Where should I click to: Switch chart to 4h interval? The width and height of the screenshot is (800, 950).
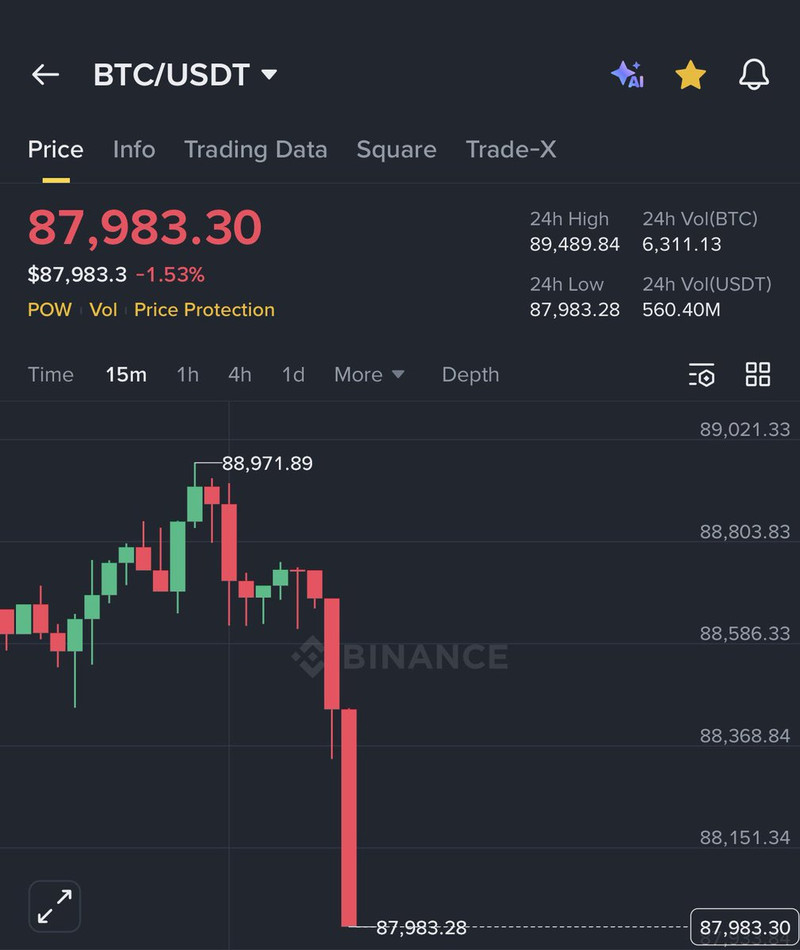[x=240, y=375]
